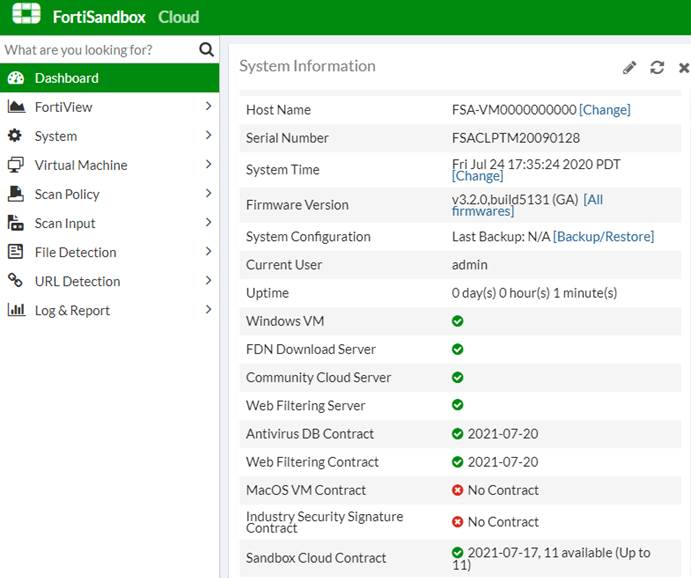Viewport: 691px width, 578px height.
Task: Open the Scan Policy menu item
Action: click(109, 194)
